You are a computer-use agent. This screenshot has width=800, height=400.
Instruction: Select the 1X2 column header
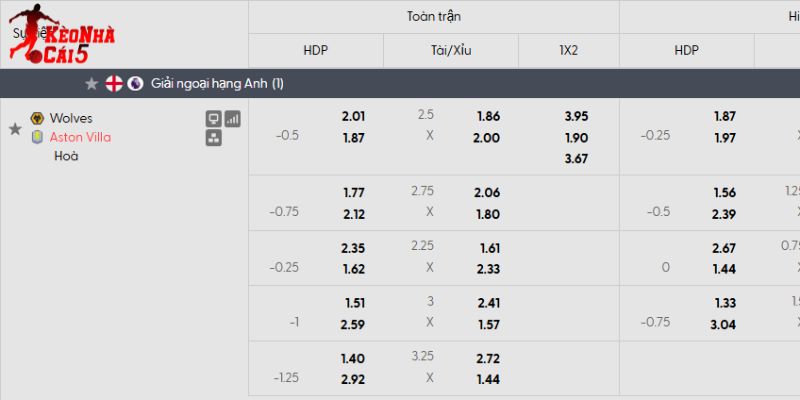569,50
